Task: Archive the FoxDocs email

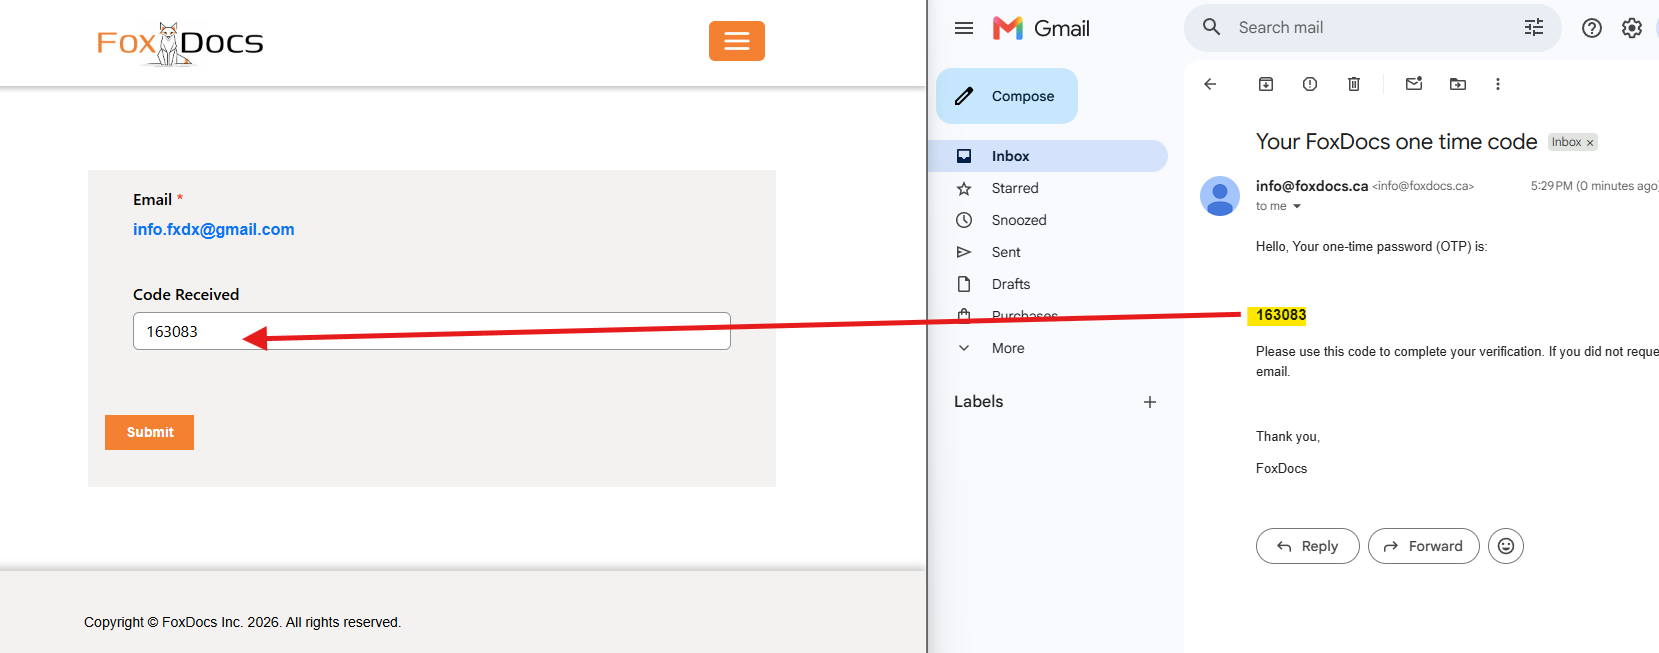Action: (1266, 84)
